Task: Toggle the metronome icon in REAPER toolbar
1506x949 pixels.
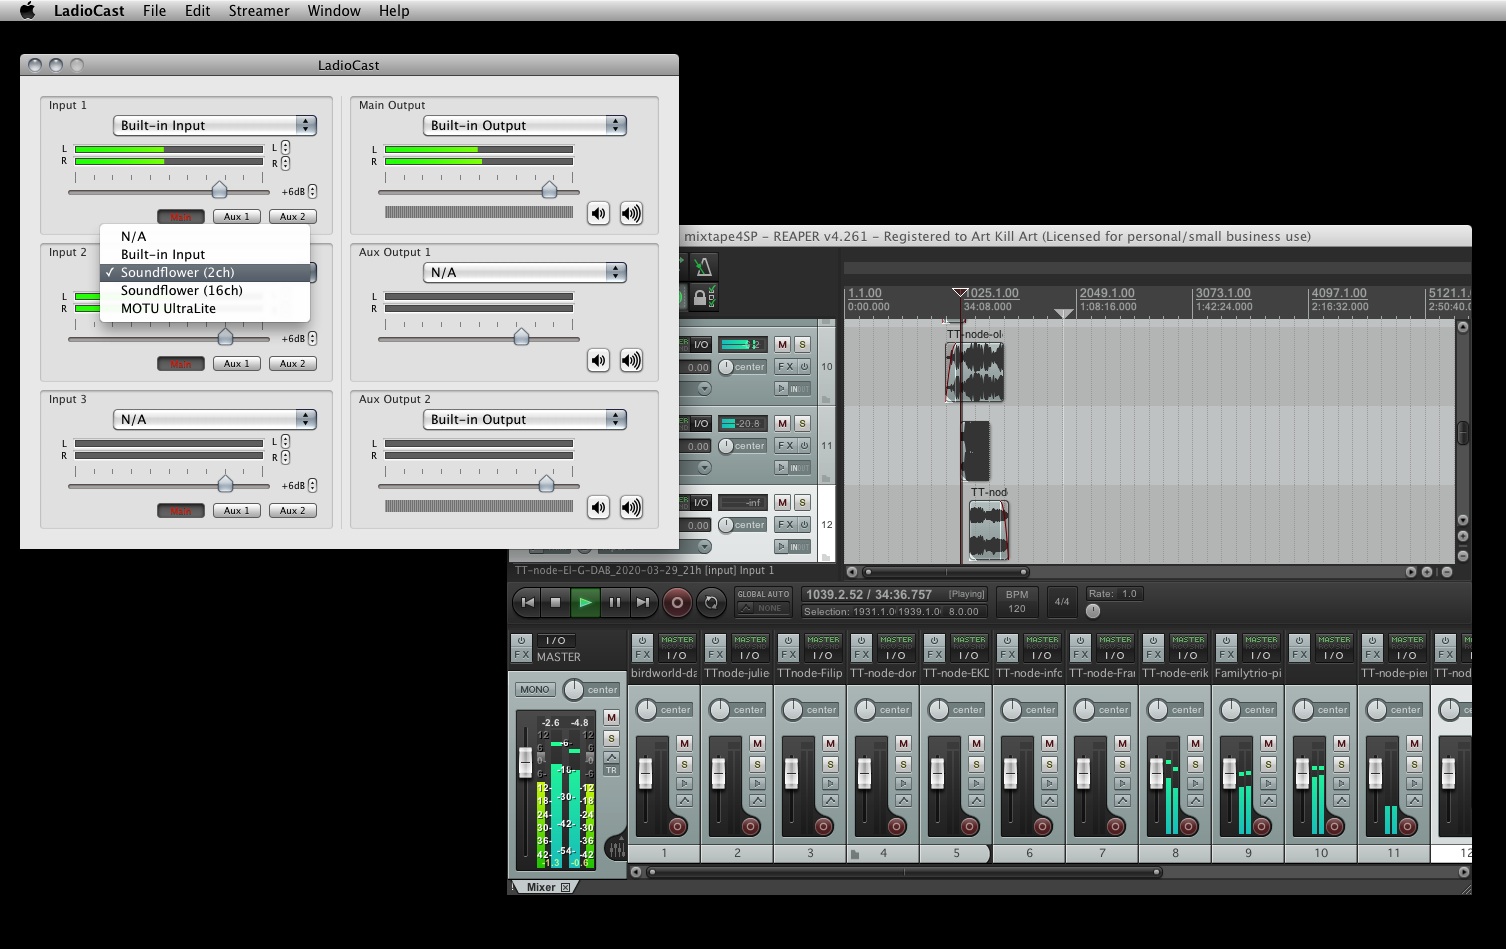Action: coord(703,266)
